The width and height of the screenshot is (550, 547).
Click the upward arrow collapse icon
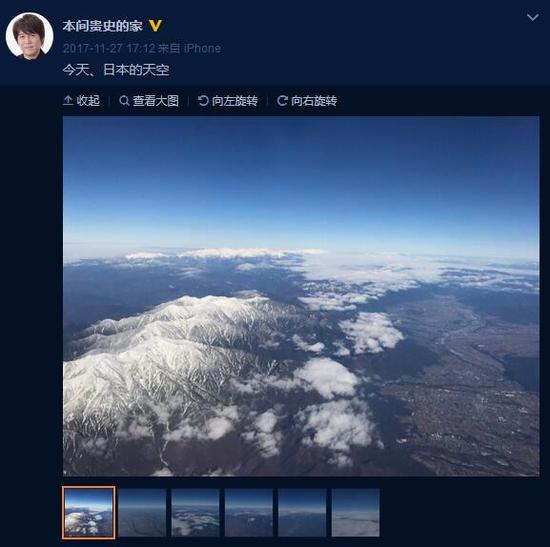[x=68, y=101]
